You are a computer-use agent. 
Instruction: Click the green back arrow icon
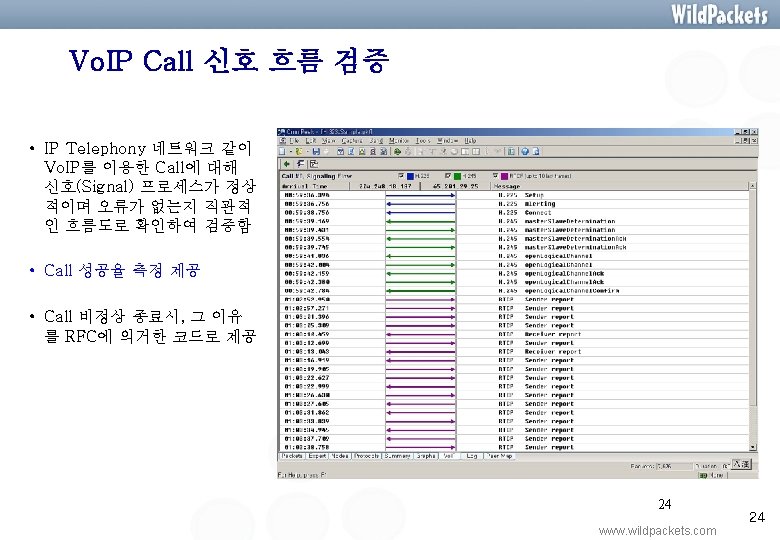[287, 164]
